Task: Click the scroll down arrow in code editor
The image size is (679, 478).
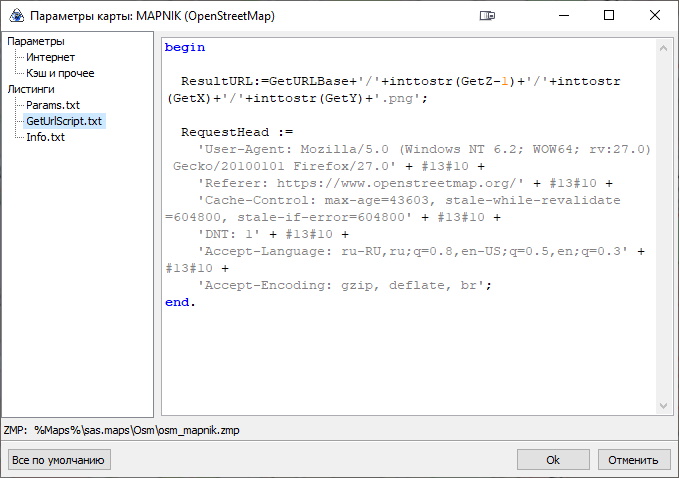Action: (x=663, y=407)
